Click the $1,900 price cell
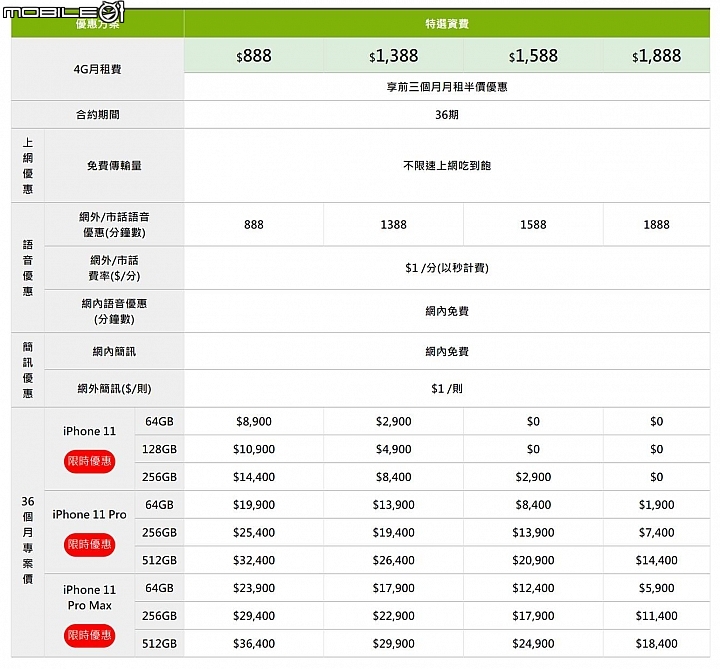The height and width of the screenshot is (669, 720). [x=656, y=505]
